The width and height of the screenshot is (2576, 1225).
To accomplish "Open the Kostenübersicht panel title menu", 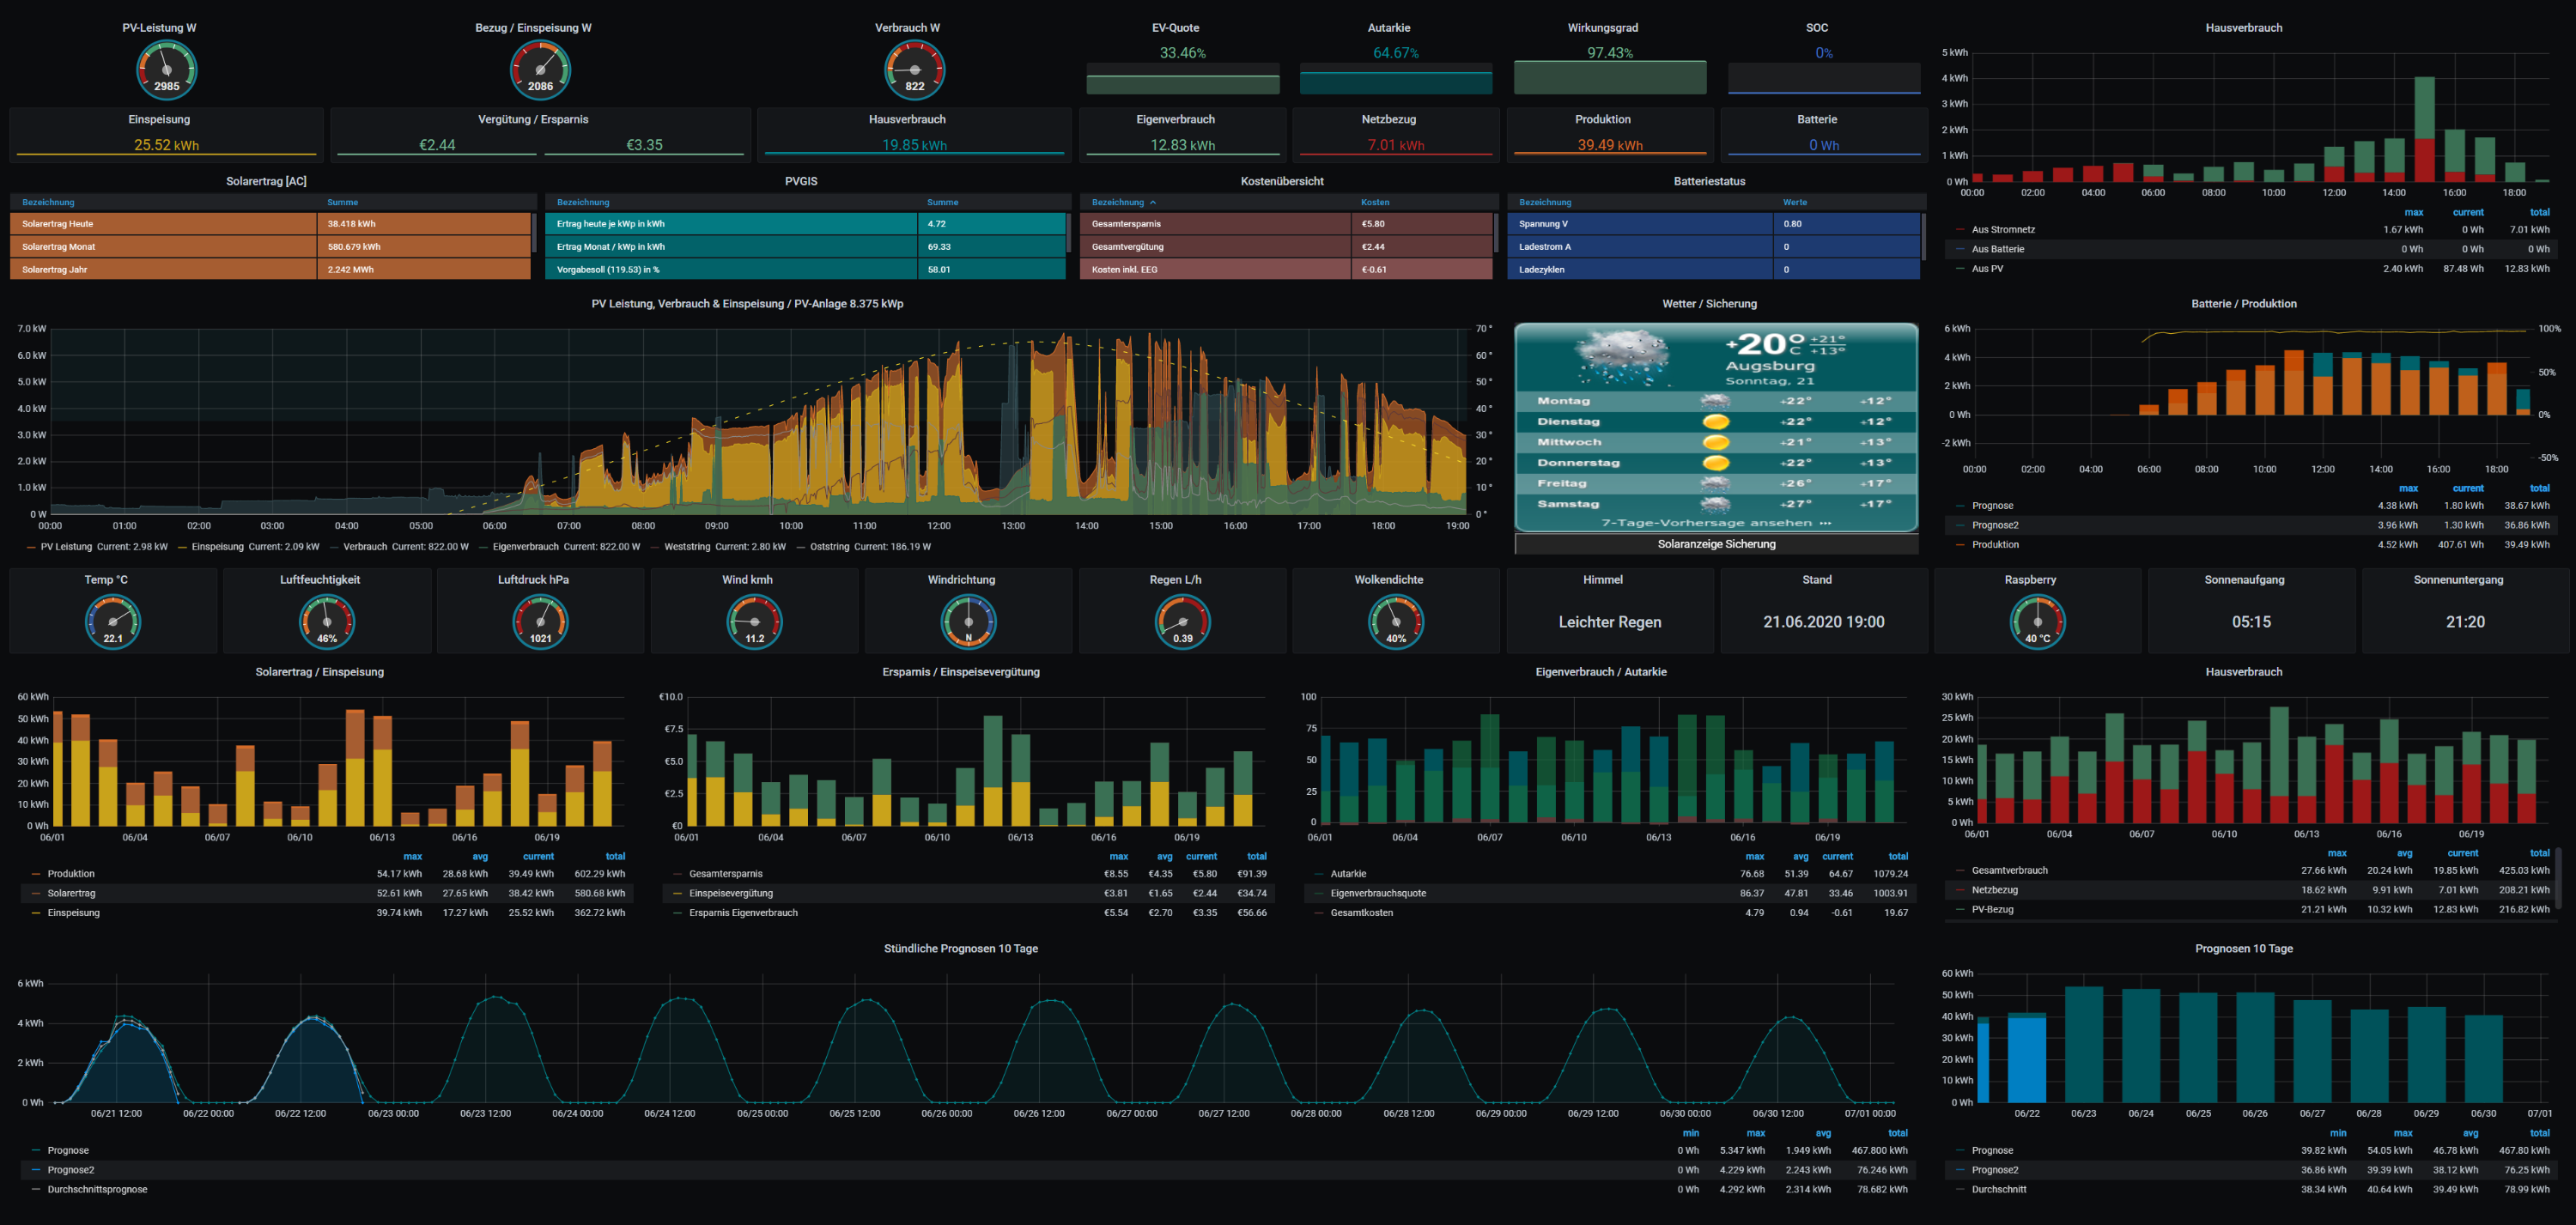I will (x=1281, y=181).
